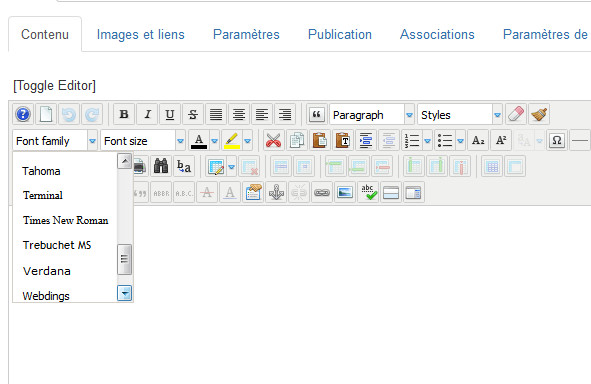Click the insert image icon
Screen dimensions: 591x384
(345, 193)
